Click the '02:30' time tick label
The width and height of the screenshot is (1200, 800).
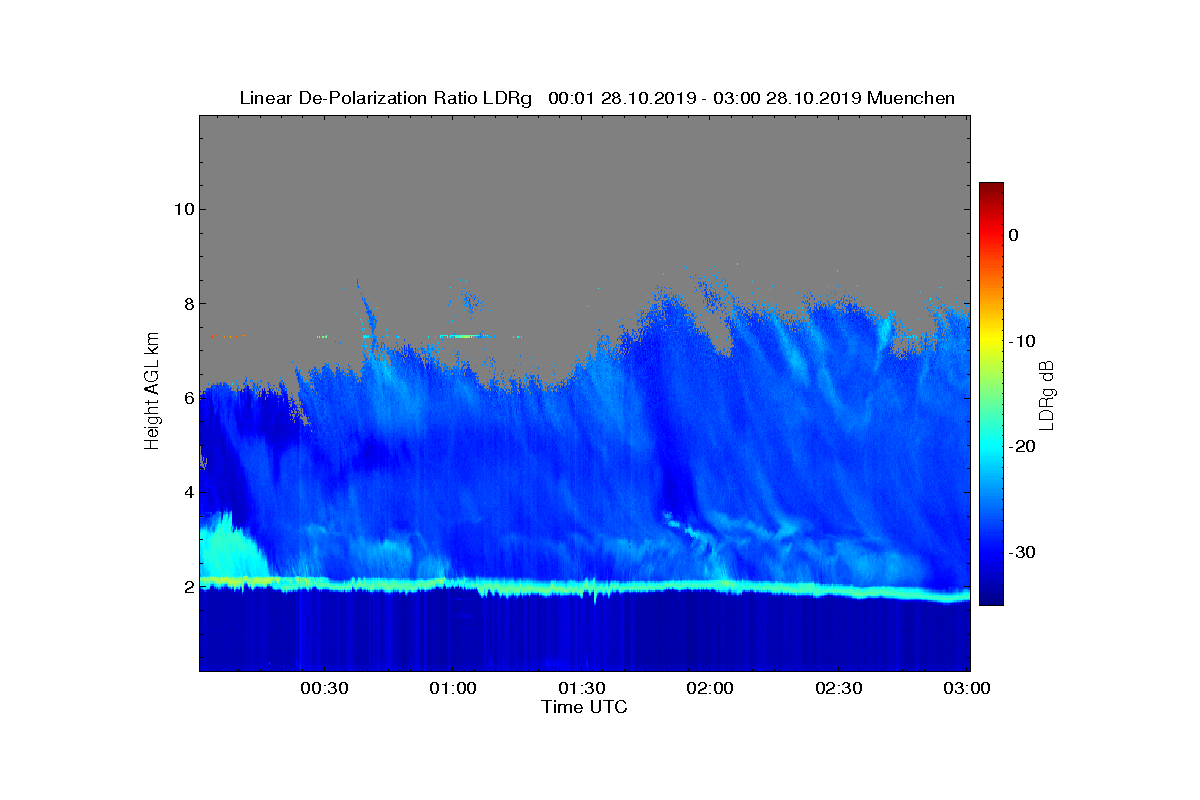(838, 688)
